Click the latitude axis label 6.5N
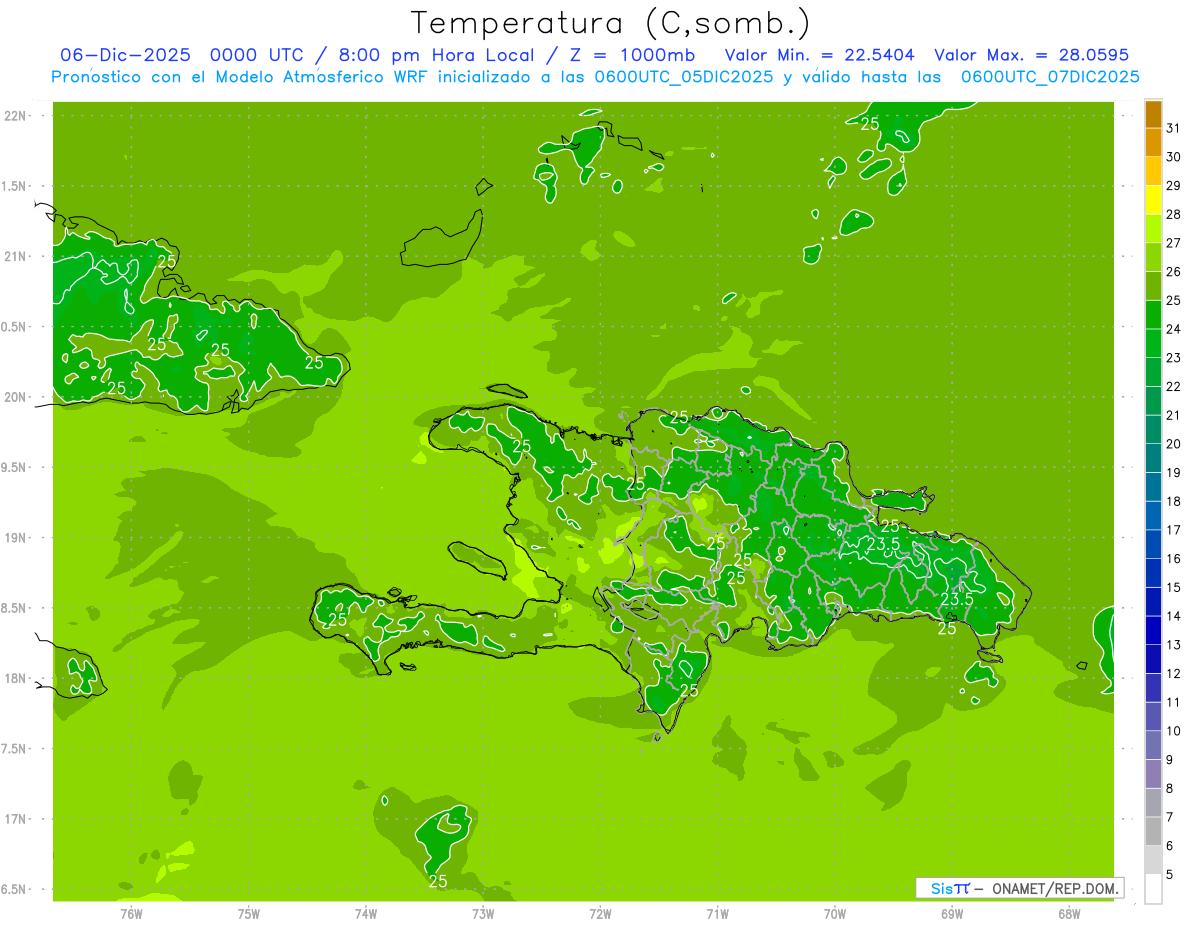 pyautogui.click(x=15, y=889)
